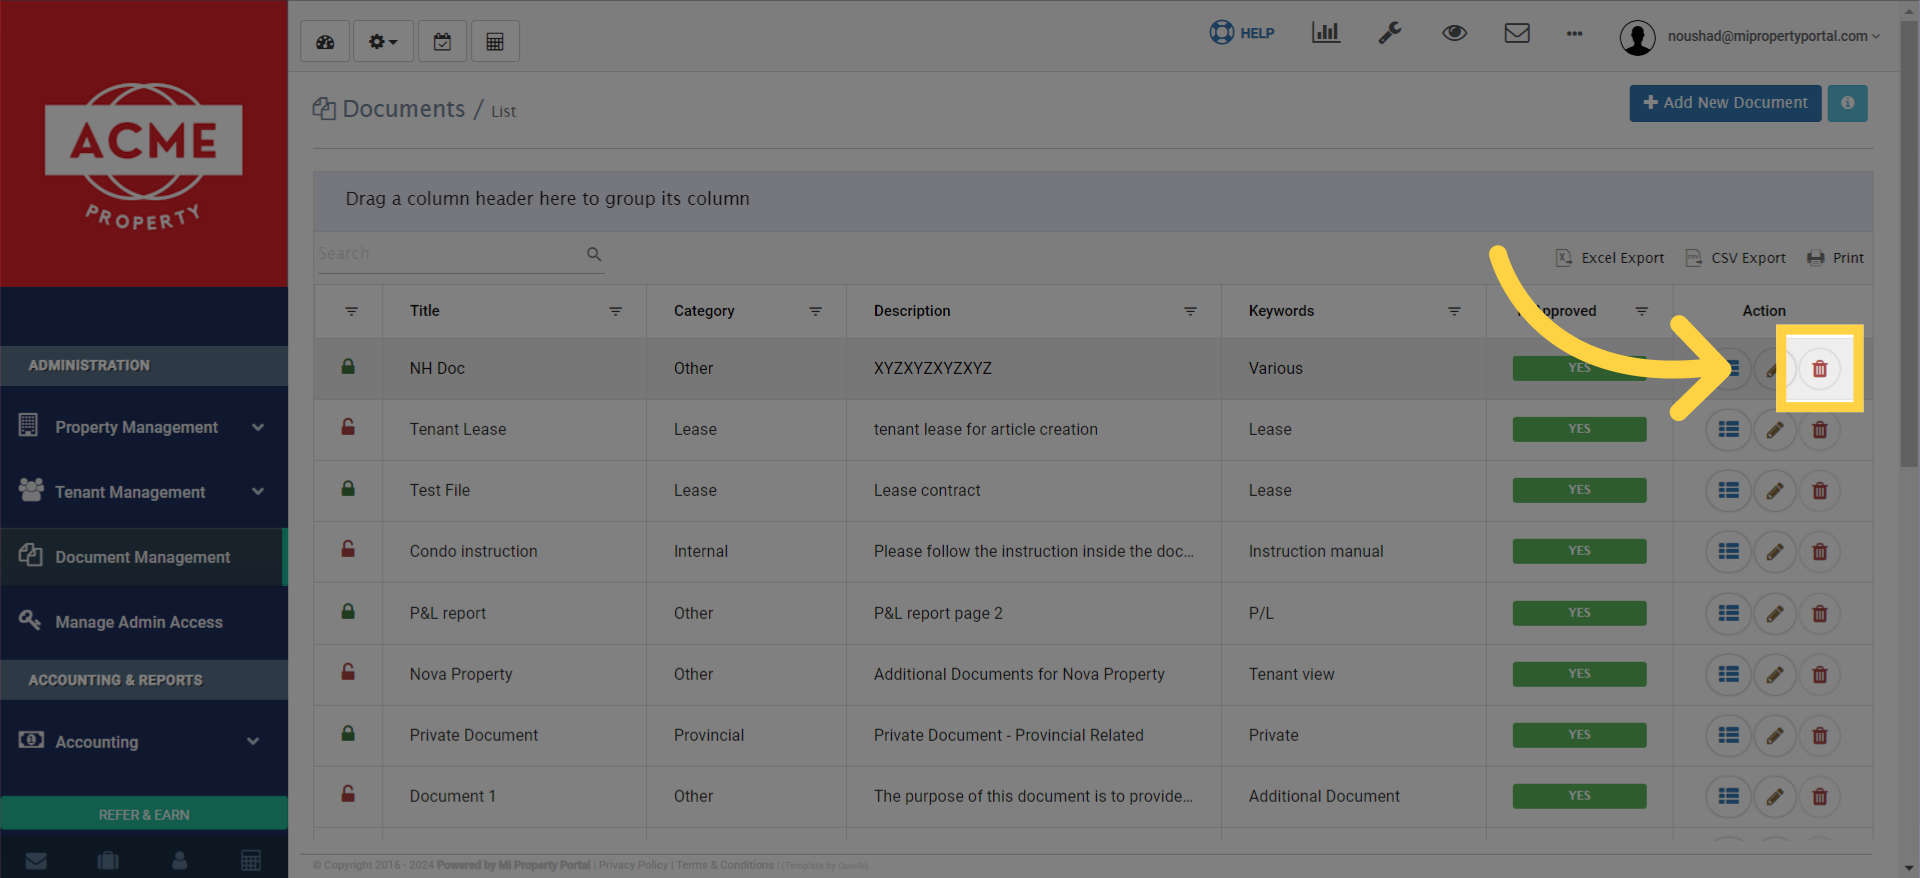Click the blue info button

click(x=1847, y=103)
